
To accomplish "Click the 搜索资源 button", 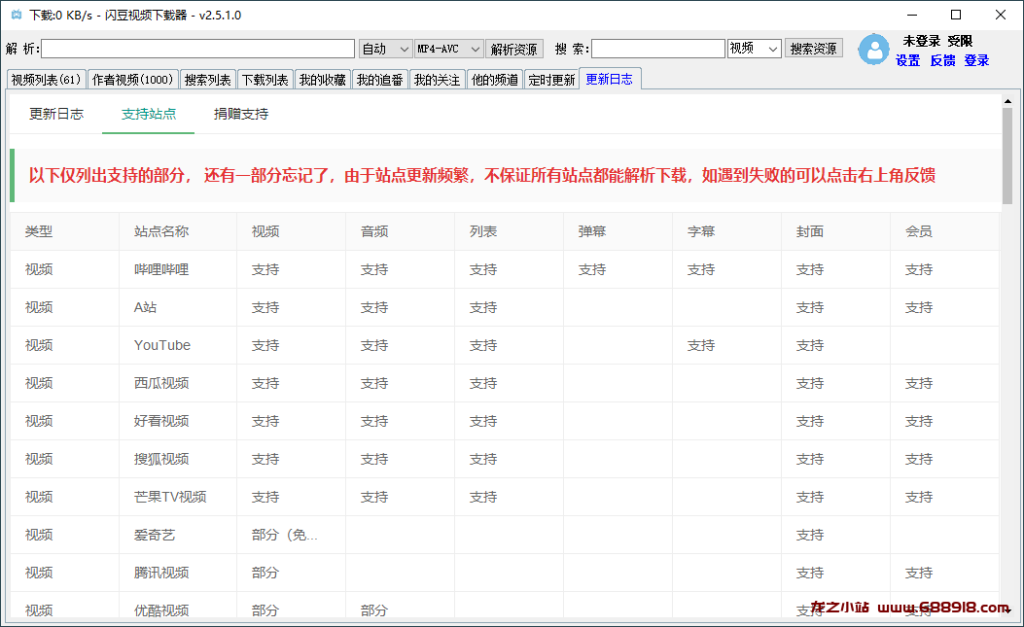I will 813,48.
